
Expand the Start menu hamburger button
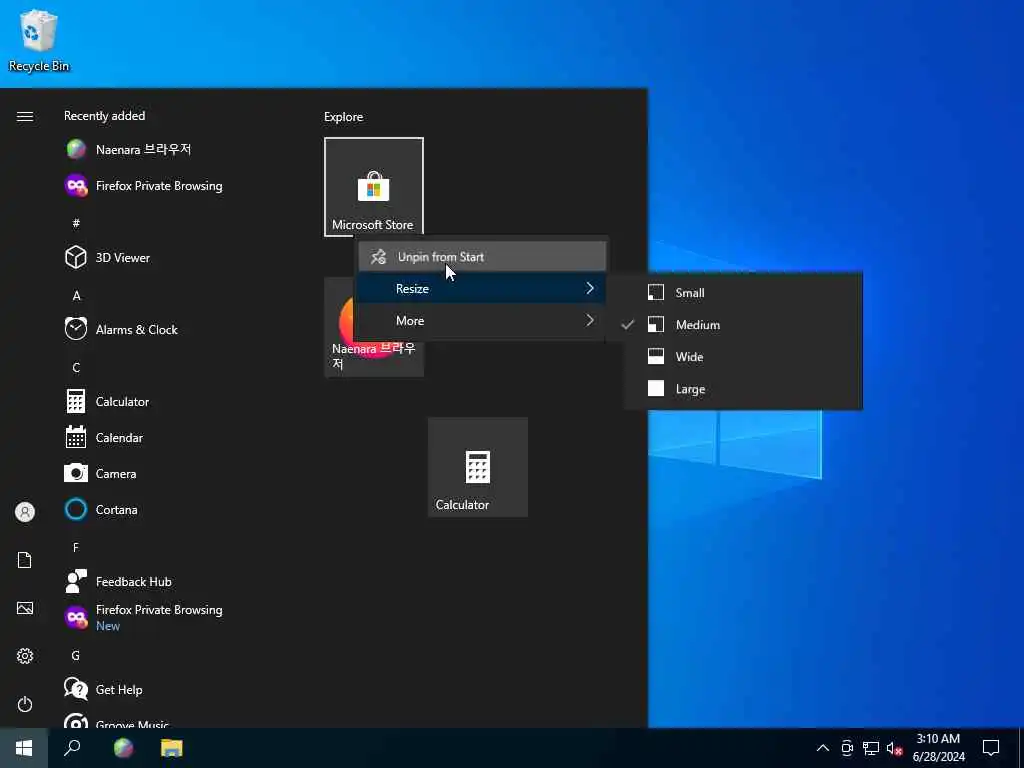tap(25, 116)
